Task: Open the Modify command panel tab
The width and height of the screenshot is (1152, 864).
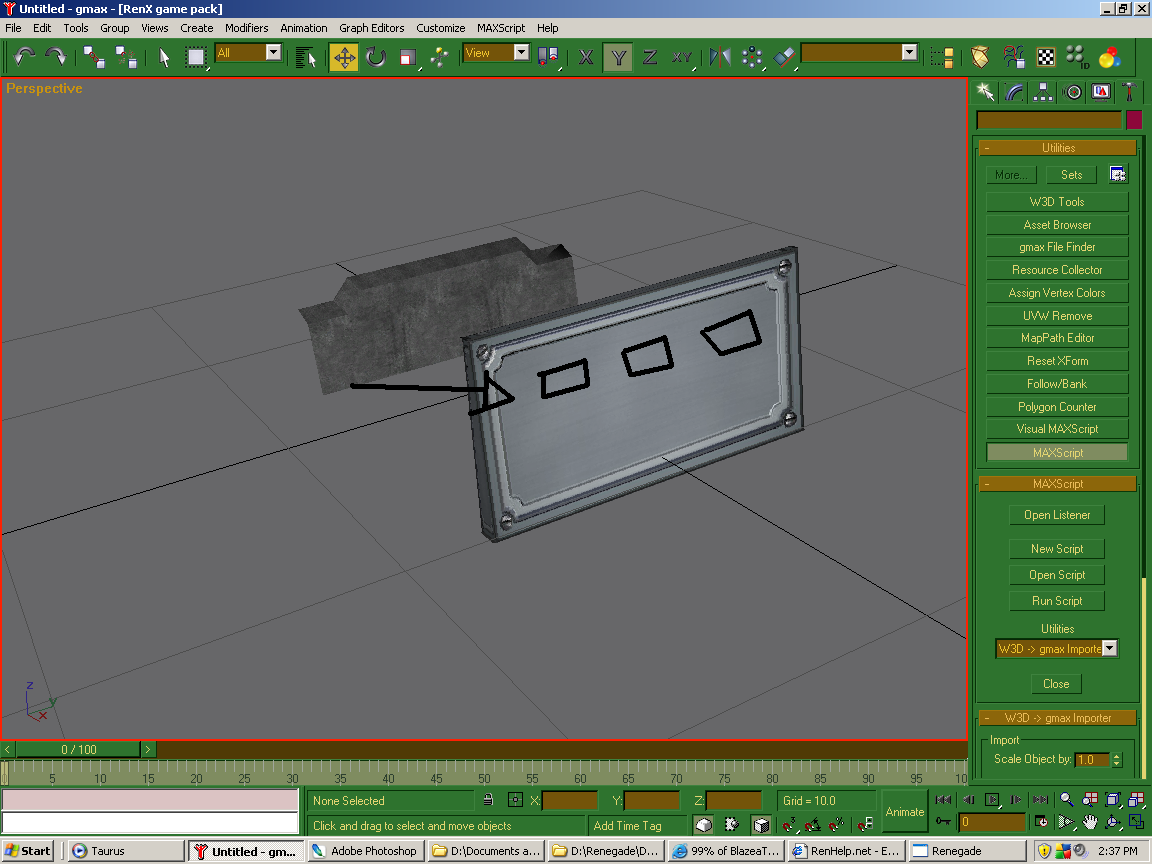Action: click(1014, 92)
